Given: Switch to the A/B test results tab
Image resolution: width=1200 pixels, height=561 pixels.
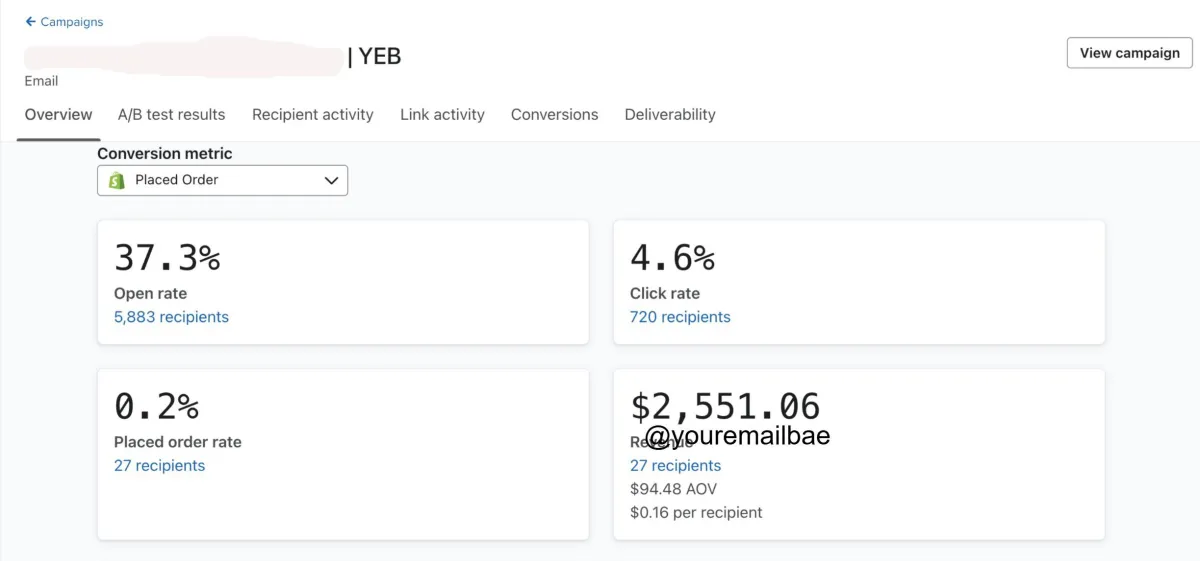Looking at the screenshot, I should 171,115.
